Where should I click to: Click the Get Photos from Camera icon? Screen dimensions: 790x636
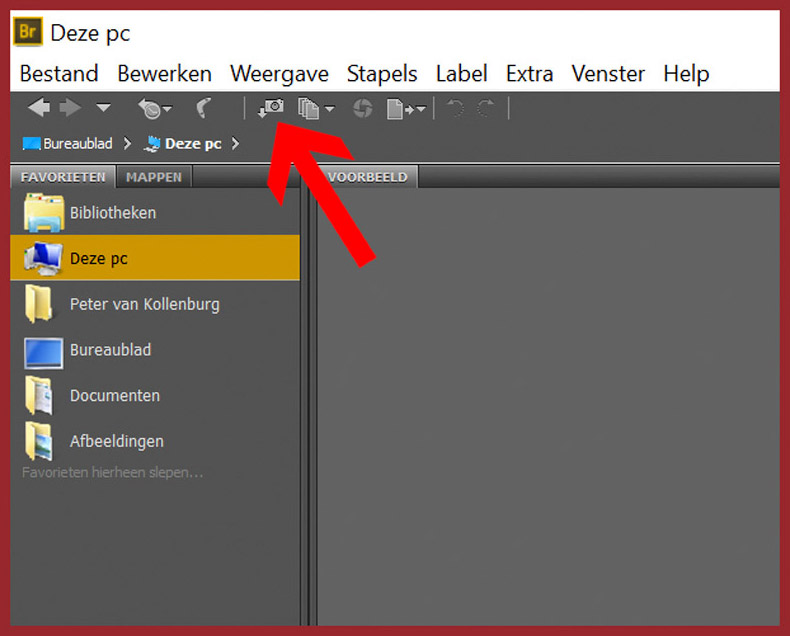[x=271, y=108]
